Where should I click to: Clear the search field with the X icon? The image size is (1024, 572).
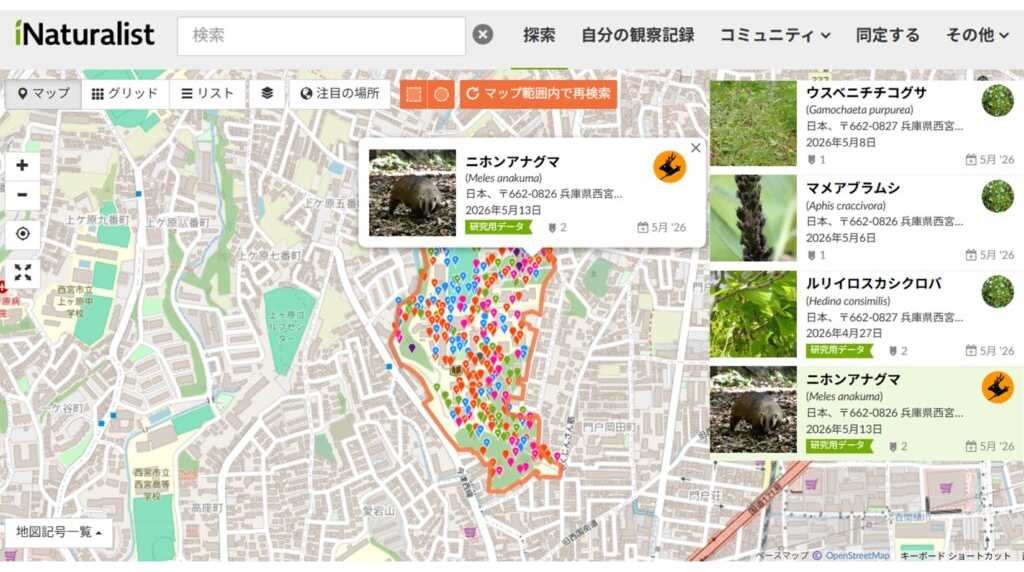483,35
